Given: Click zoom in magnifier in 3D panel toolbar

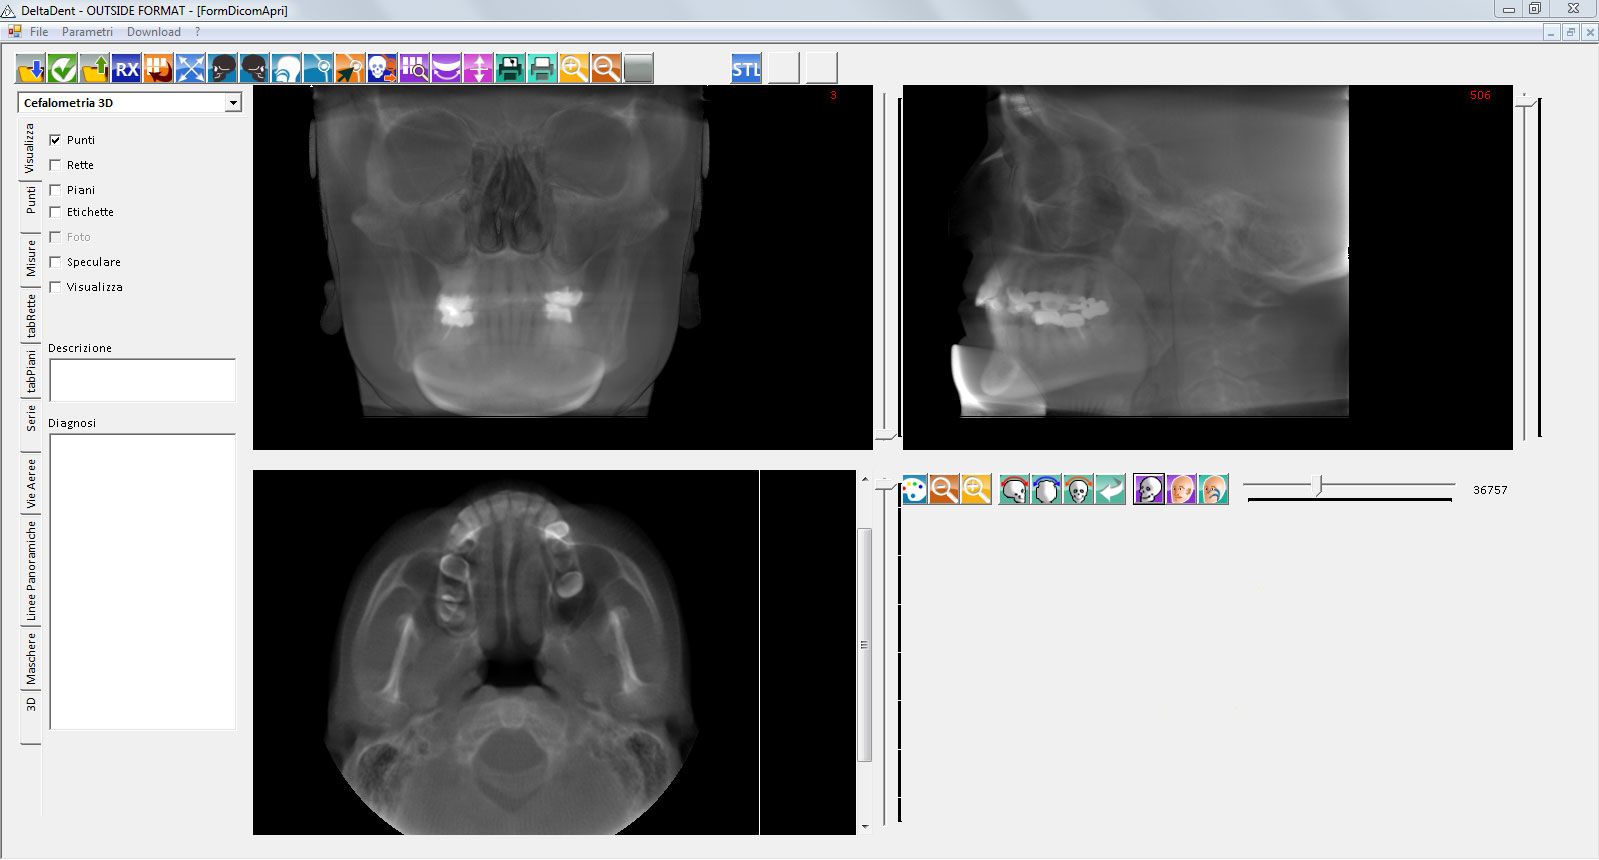Looking at the screenshot, I should [977, 489].
